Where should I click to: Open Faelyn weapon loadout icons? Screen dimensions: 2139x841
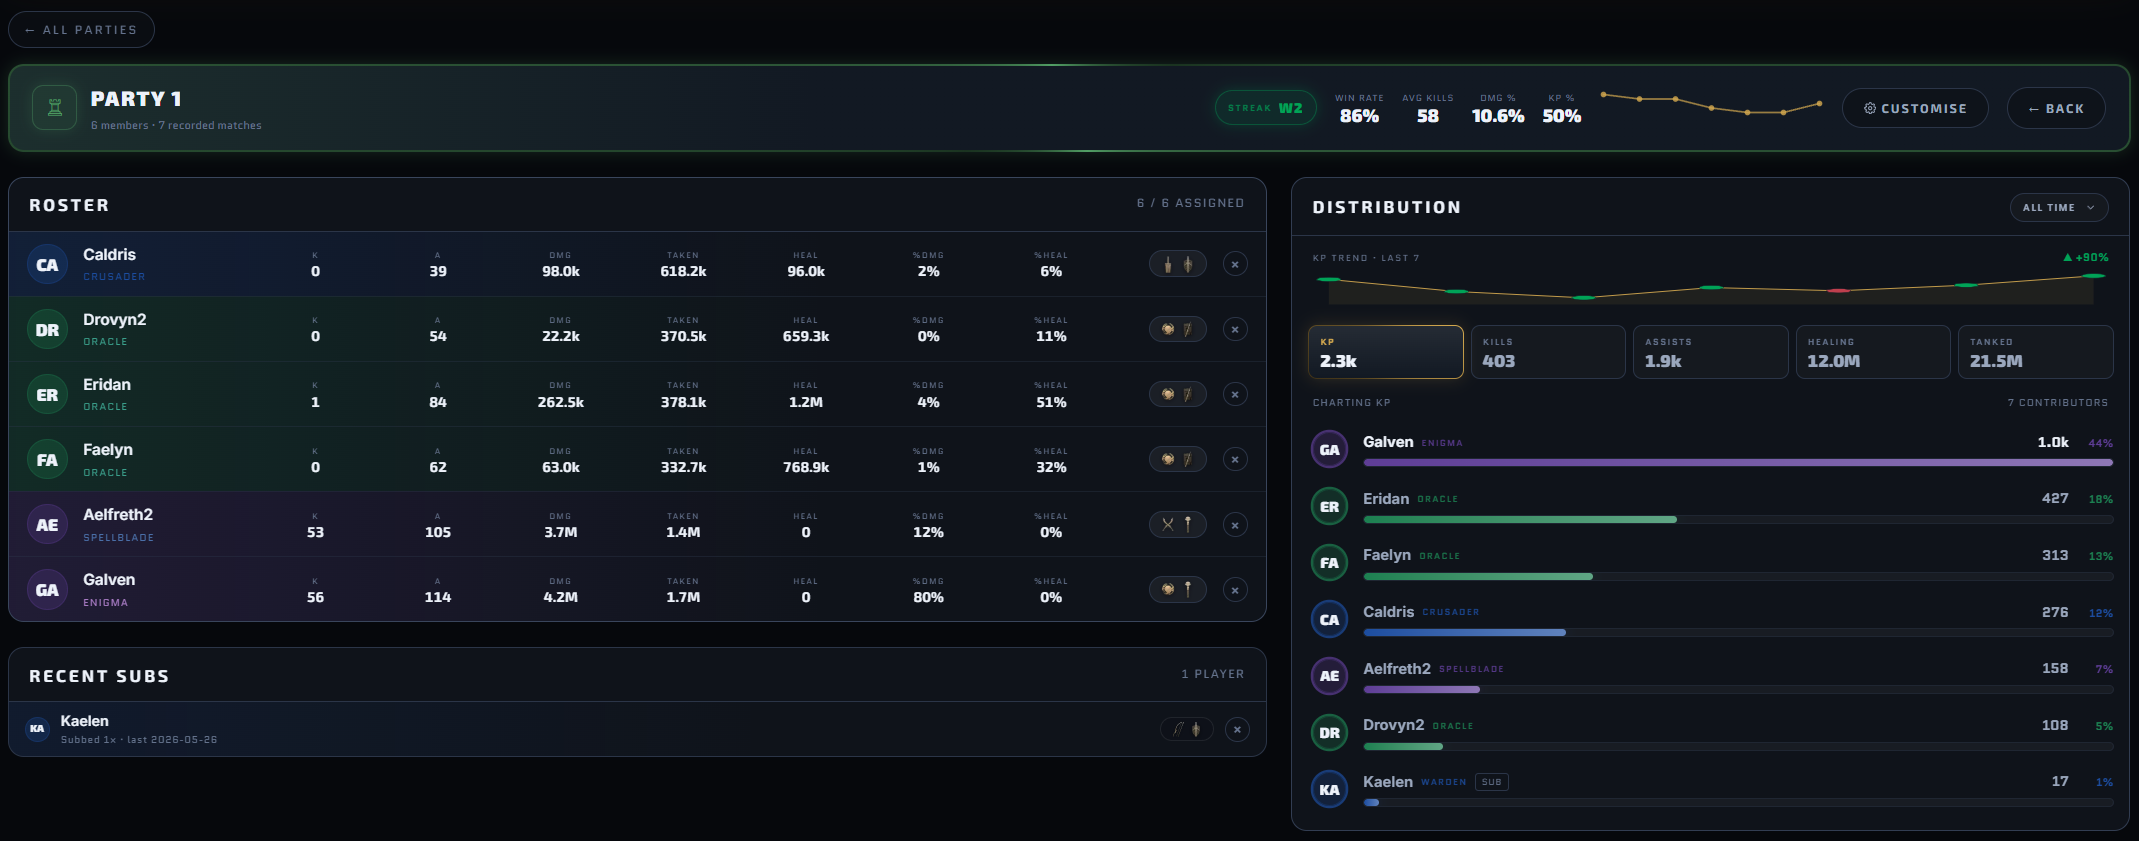(1177, 459)
